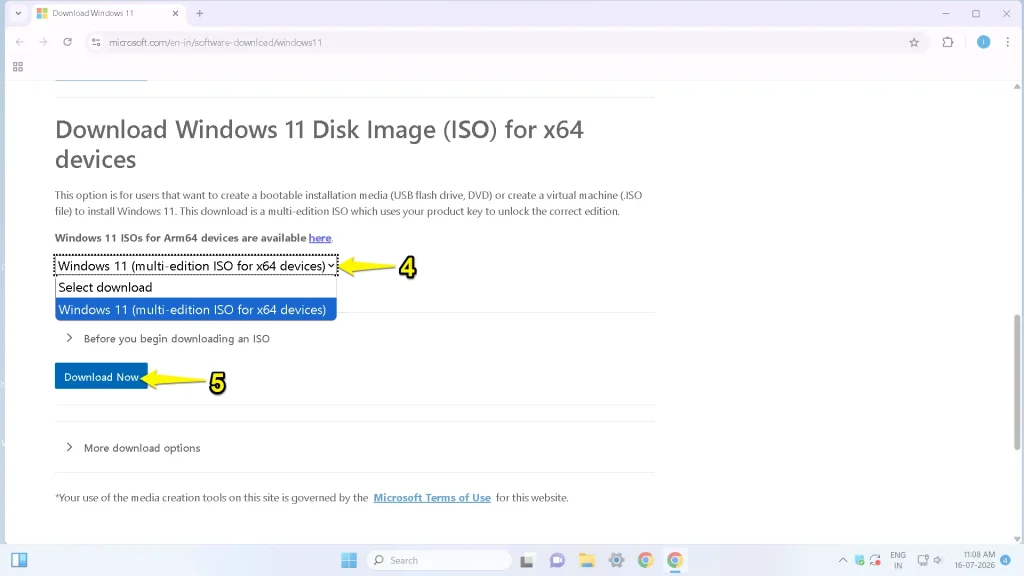Open File Explorer from taskbar
This screenshot has width=1024, height=576.
point(586,560)
